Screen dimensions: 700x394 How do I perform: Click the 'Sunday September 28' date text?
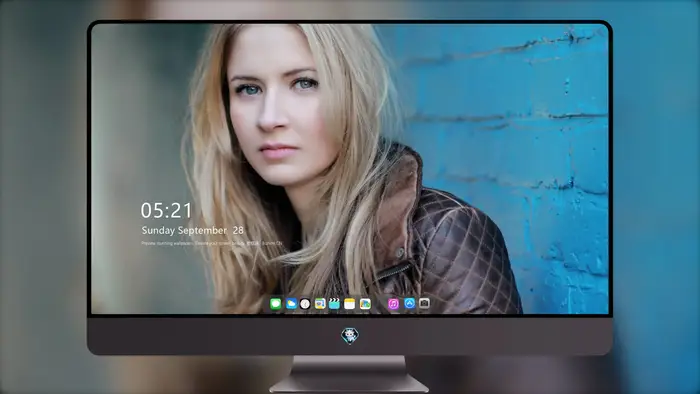point(192,230)
